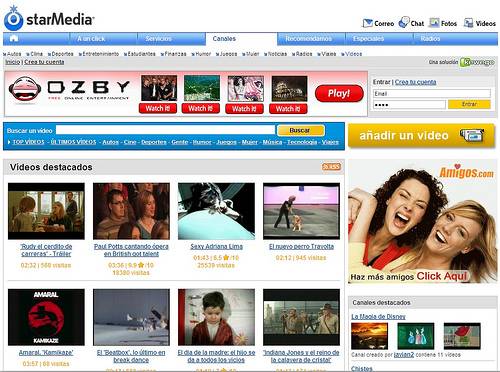500x372 pixels.
Task: Go to home via house icon
Action: pos(14,38)
